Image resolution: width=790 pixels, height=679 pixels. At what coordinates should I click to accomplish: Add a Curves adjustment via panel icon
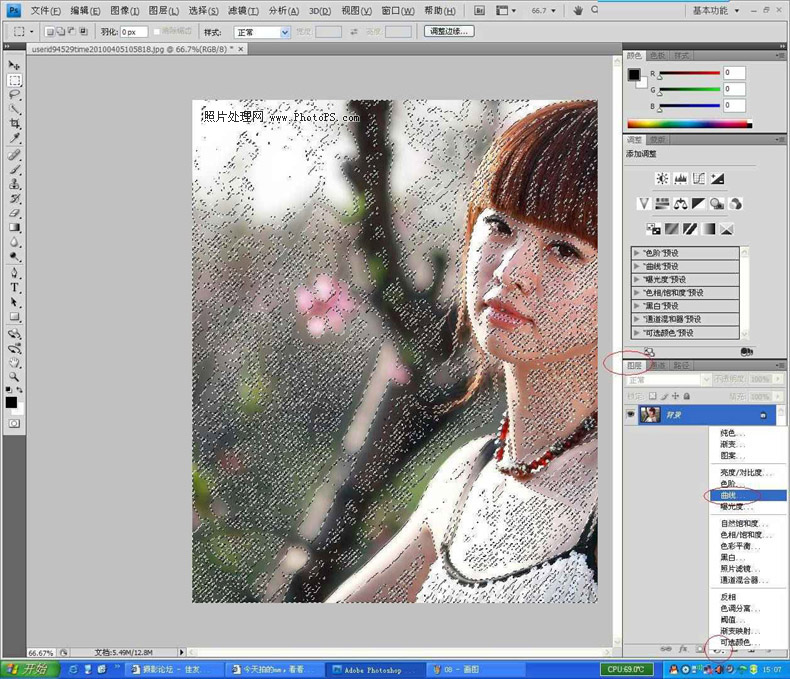click(699, 178)
